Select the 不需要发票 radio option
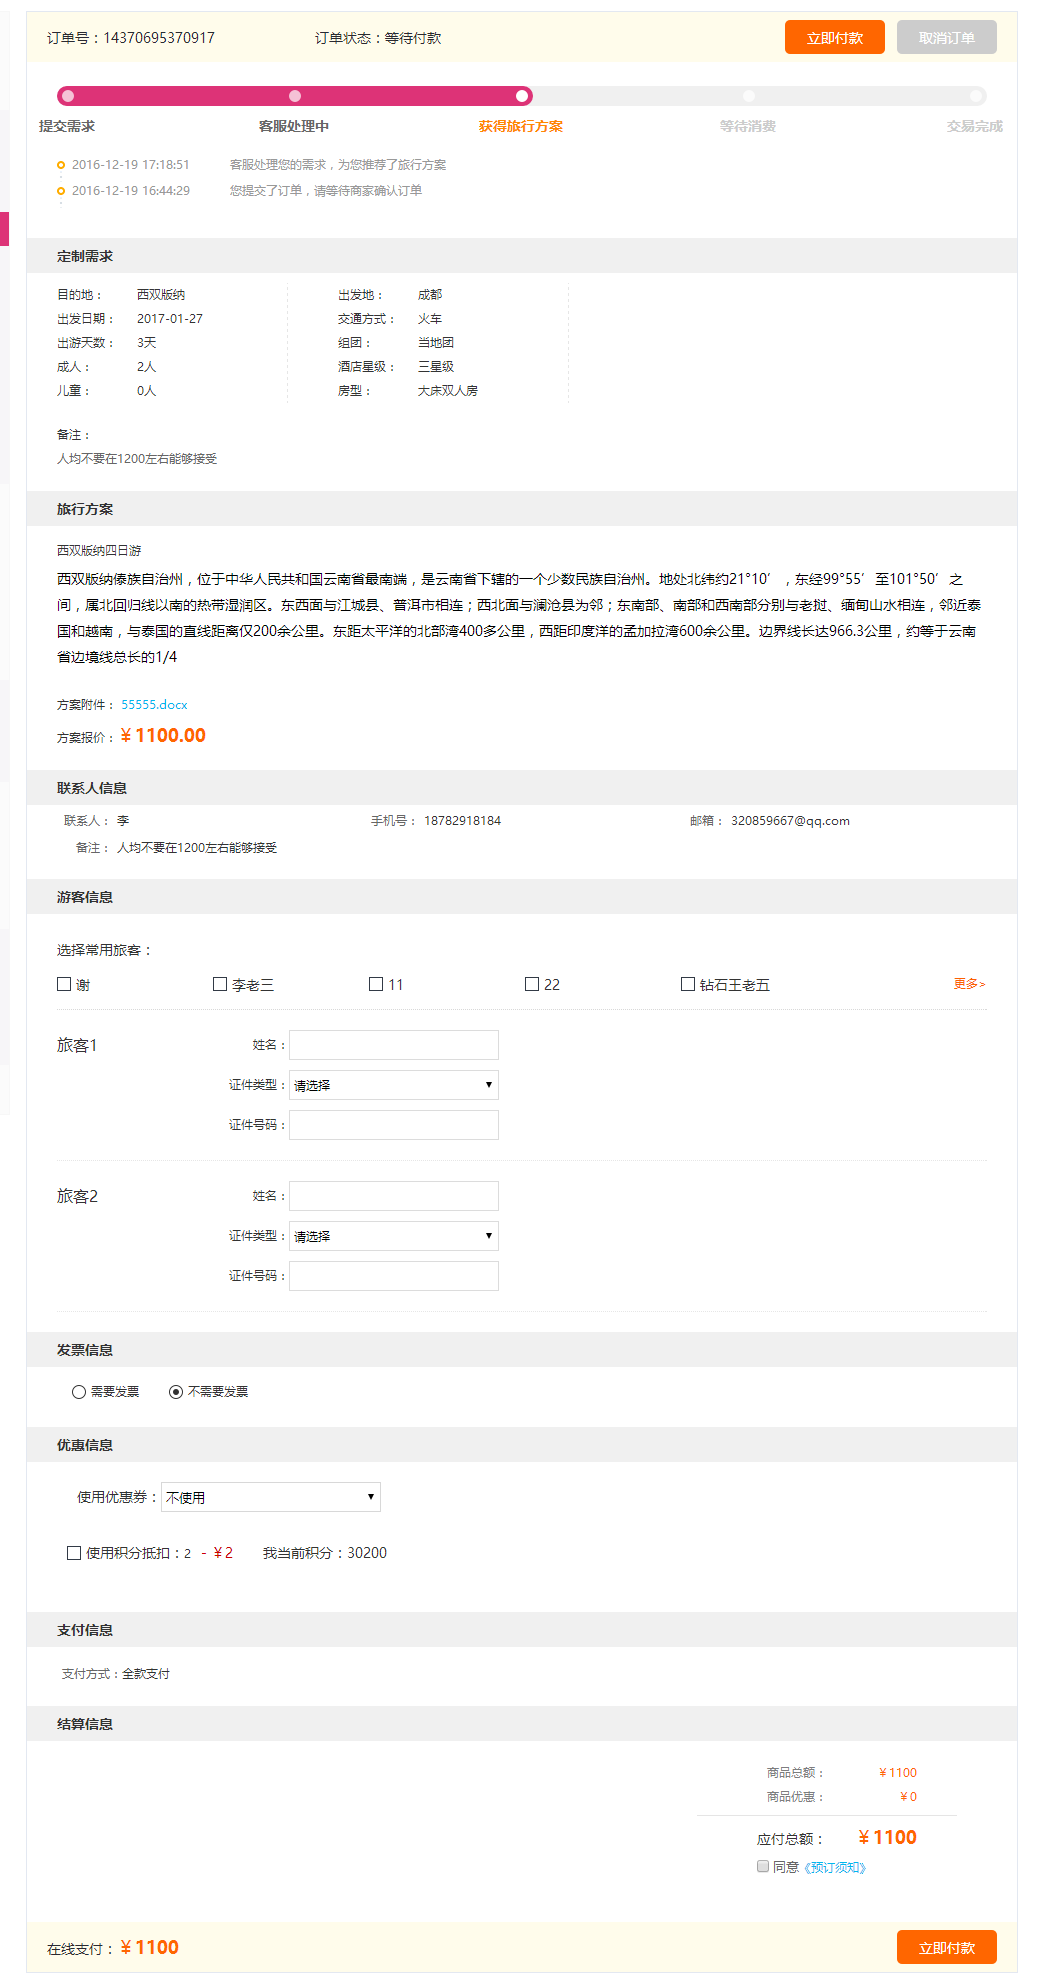Image resolution: width=1050 pixels, height=1979 pixels. pos(176,1392)
